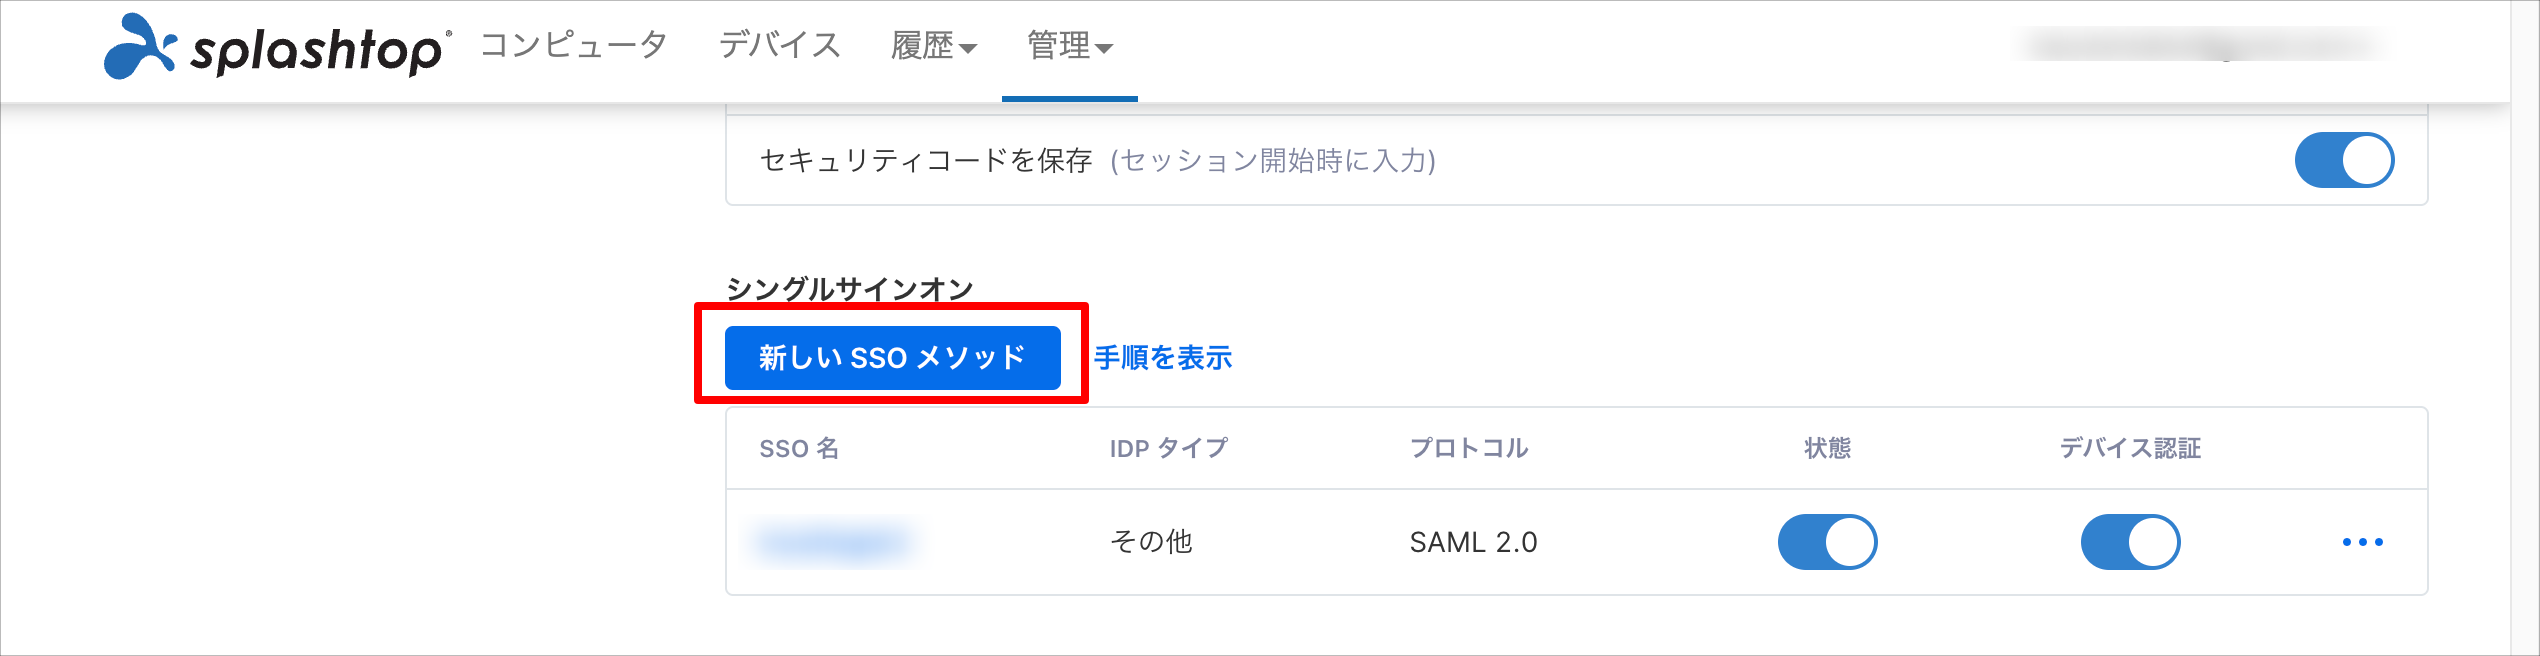Click the Splashtop logo icon
Screen dimensions: 2540x656
(140, 46)
